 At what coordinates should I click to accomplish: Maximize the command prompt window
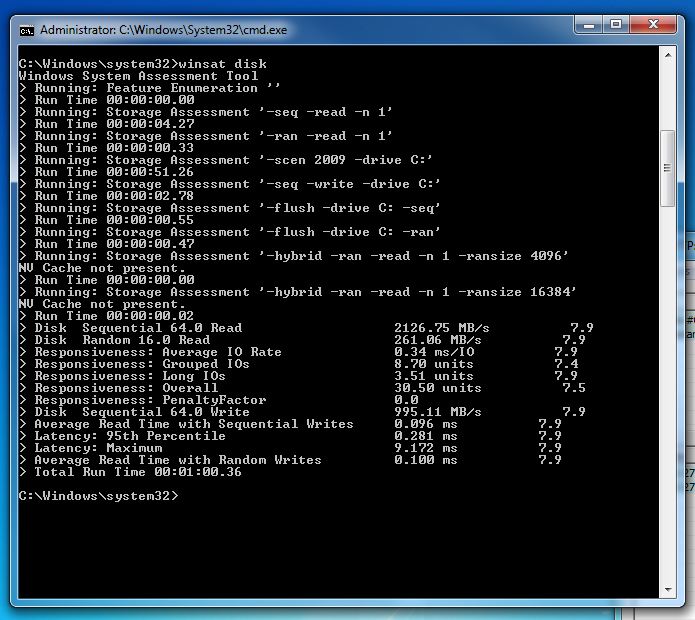[x=616, y=24]
